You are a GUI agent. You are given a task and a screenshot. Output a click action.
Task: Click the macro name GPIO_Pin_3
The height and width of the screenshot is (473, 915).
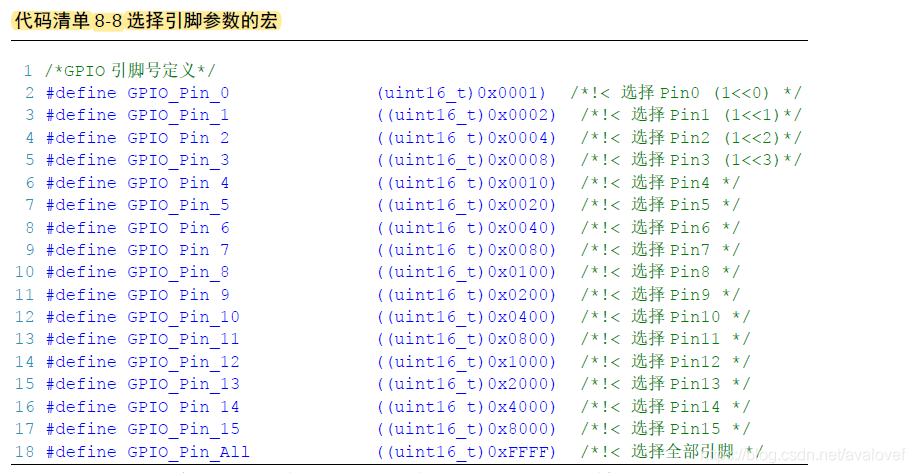pyautogui.click(x=179, y=160)
